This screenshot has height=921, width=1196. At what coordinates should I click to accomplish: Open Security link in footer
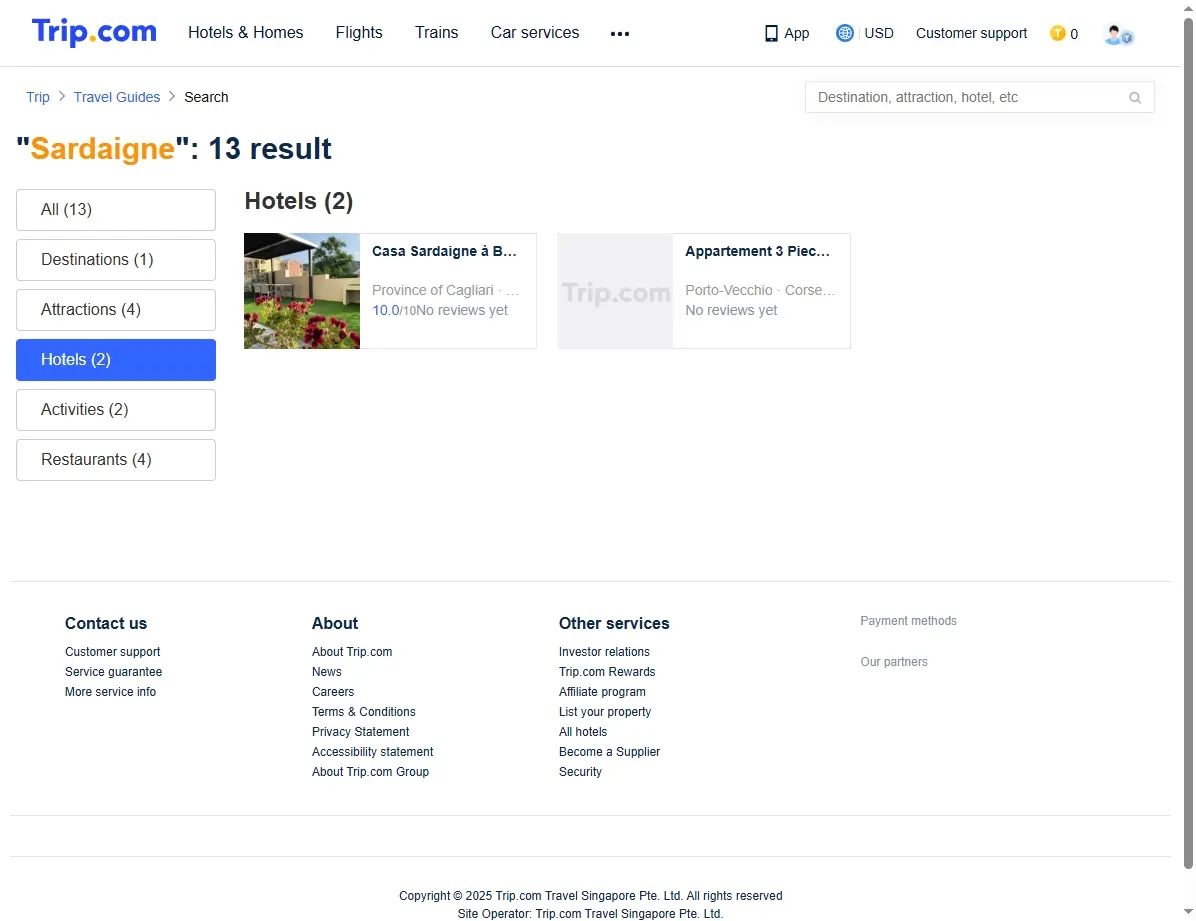point(580,771)
